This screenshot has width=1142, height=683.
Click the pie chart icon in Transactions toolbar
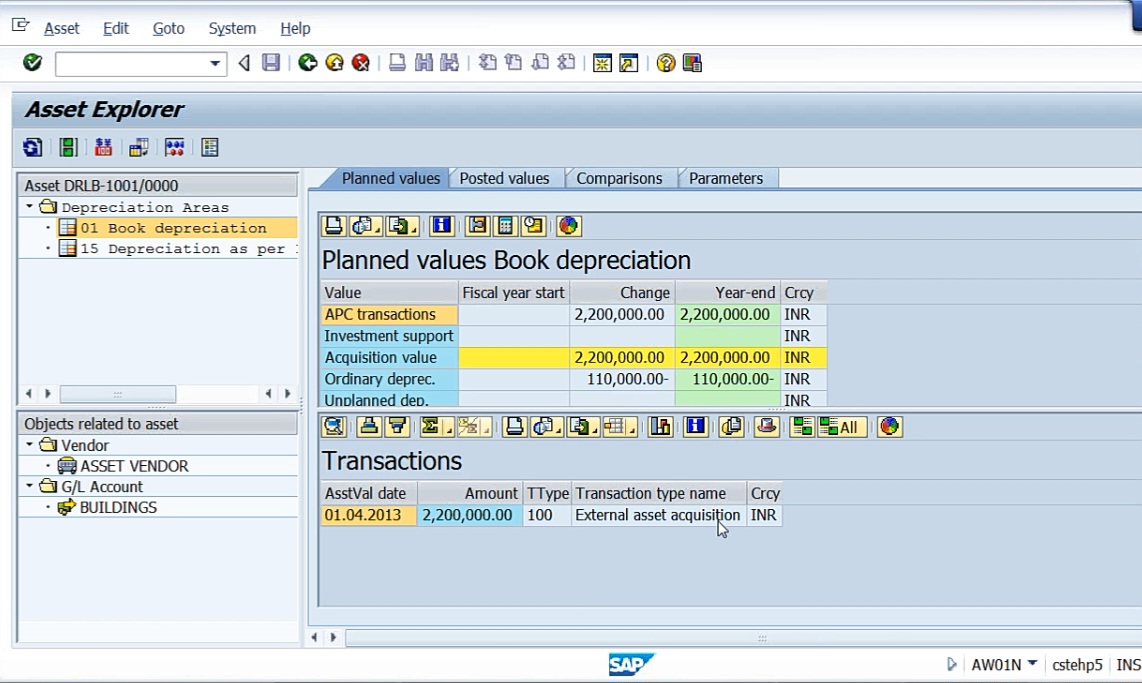click(x=889, y=427)
